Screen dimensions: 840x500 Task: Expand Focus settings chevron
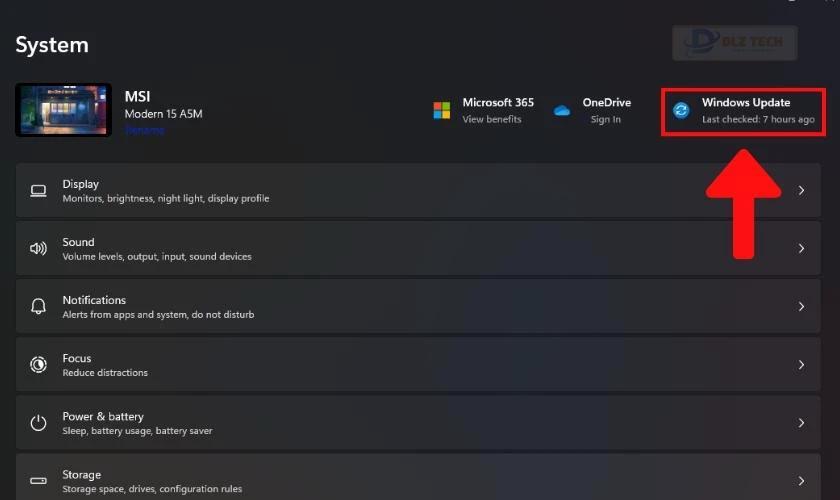[x=801, y=365]
